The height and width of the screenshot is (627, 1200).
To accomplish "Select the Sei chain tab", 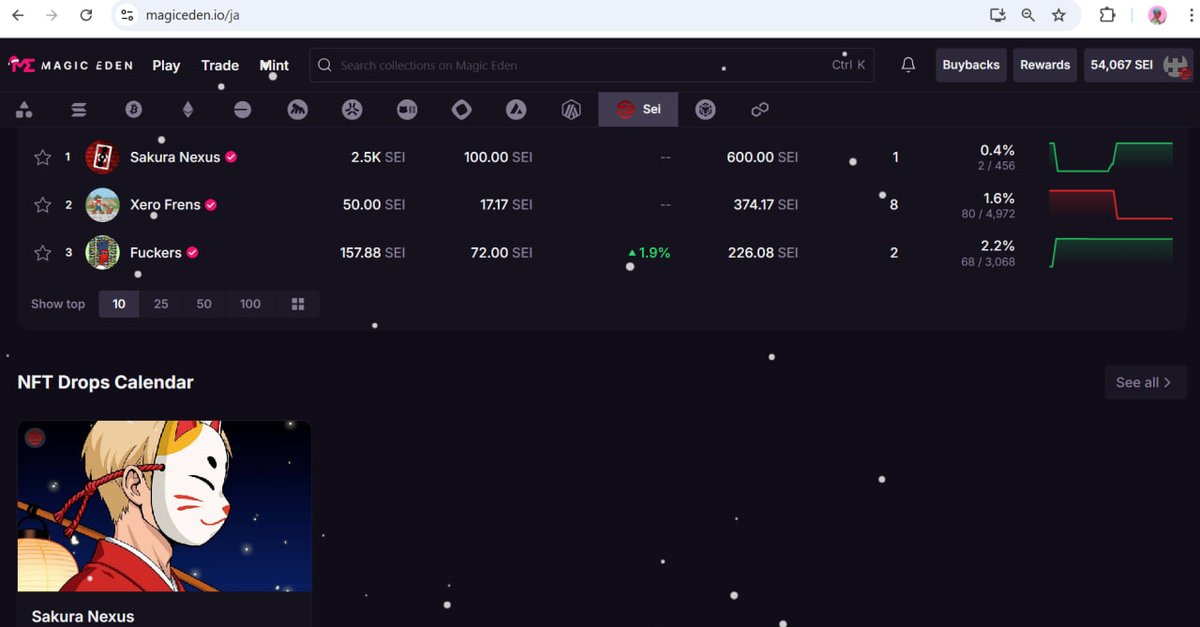I will click(638, 110).
